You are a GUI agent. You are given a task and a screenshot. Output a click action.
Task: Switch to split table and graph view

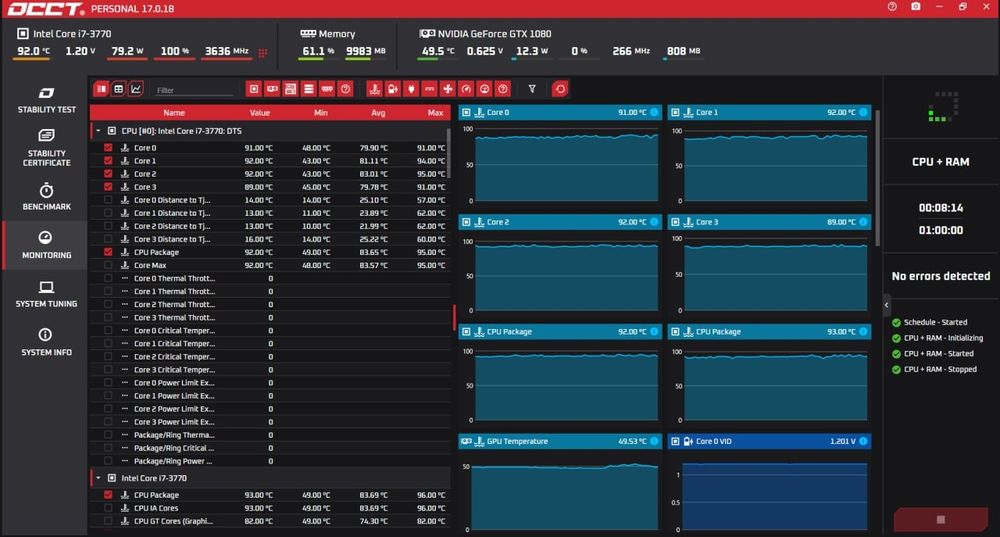pyautogui.click(x=101, y=89)
